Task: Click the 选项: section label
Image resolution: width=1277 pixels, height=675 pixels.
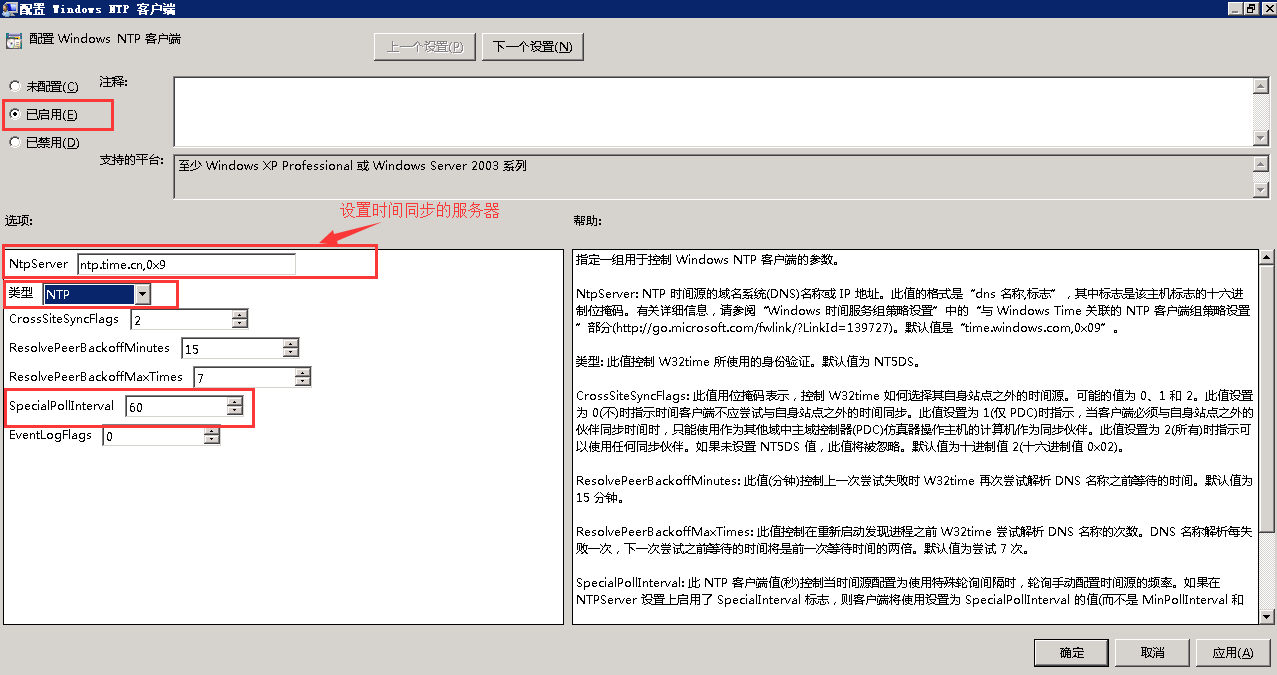Action: [19, 220]
